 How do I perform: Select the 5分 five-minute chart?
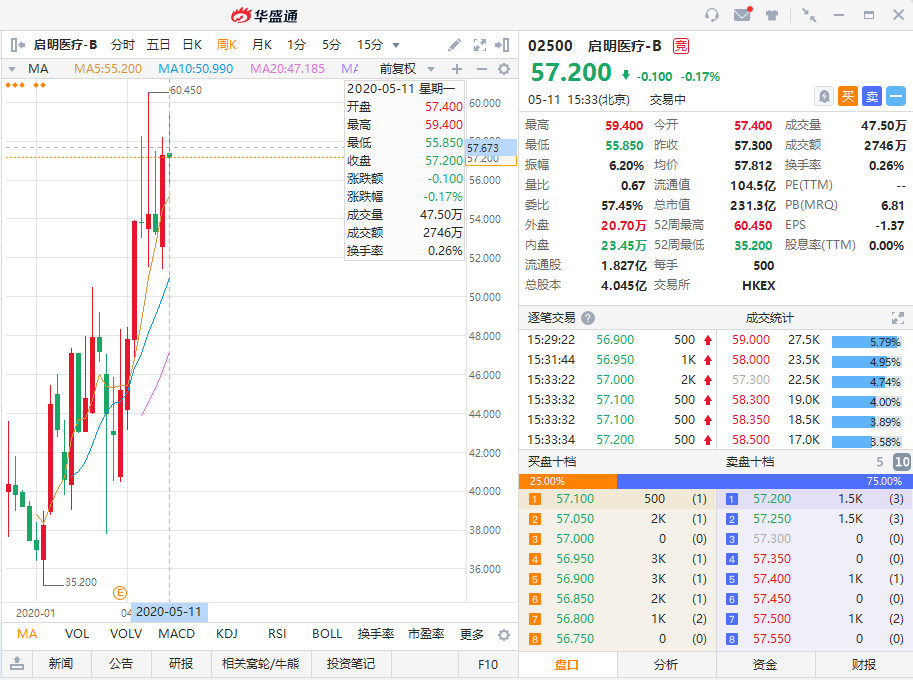[x=331, y=45]
